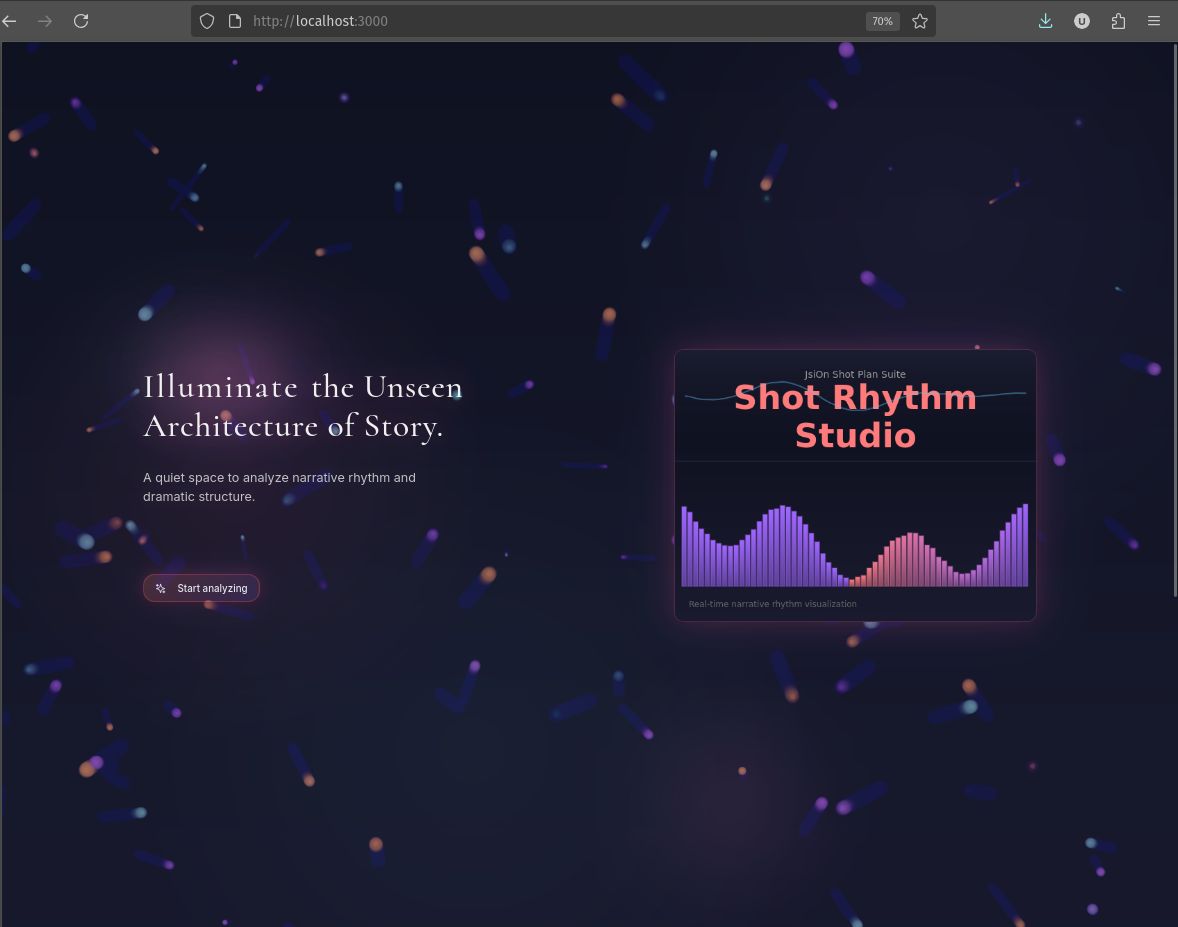This screenshot has width=1178, height=927.
Task: Open the Extensions puzzle-piece icon
Action: [x=1118, y=20]
